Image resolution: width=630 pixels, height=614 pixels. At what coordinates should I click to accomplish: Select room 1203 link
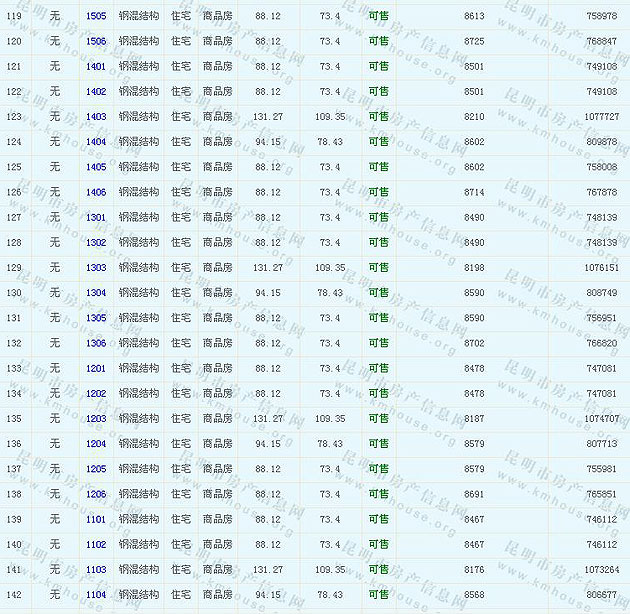(x=96, y=419)
